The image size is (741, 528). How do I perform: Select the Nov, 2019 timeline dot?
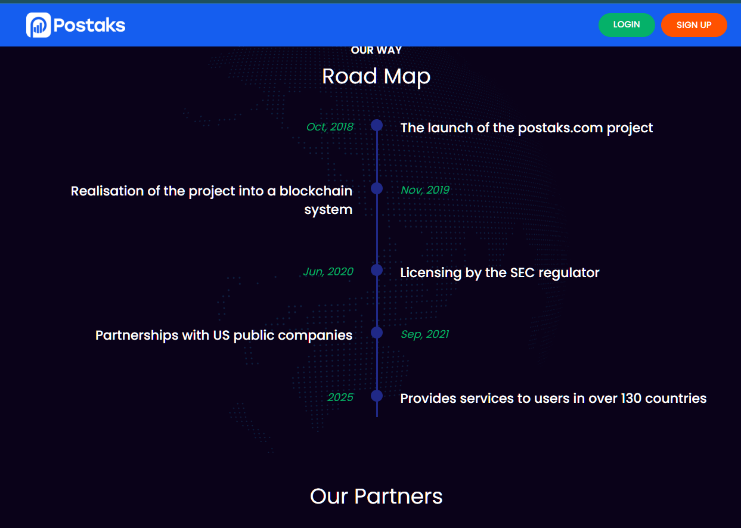377,188
